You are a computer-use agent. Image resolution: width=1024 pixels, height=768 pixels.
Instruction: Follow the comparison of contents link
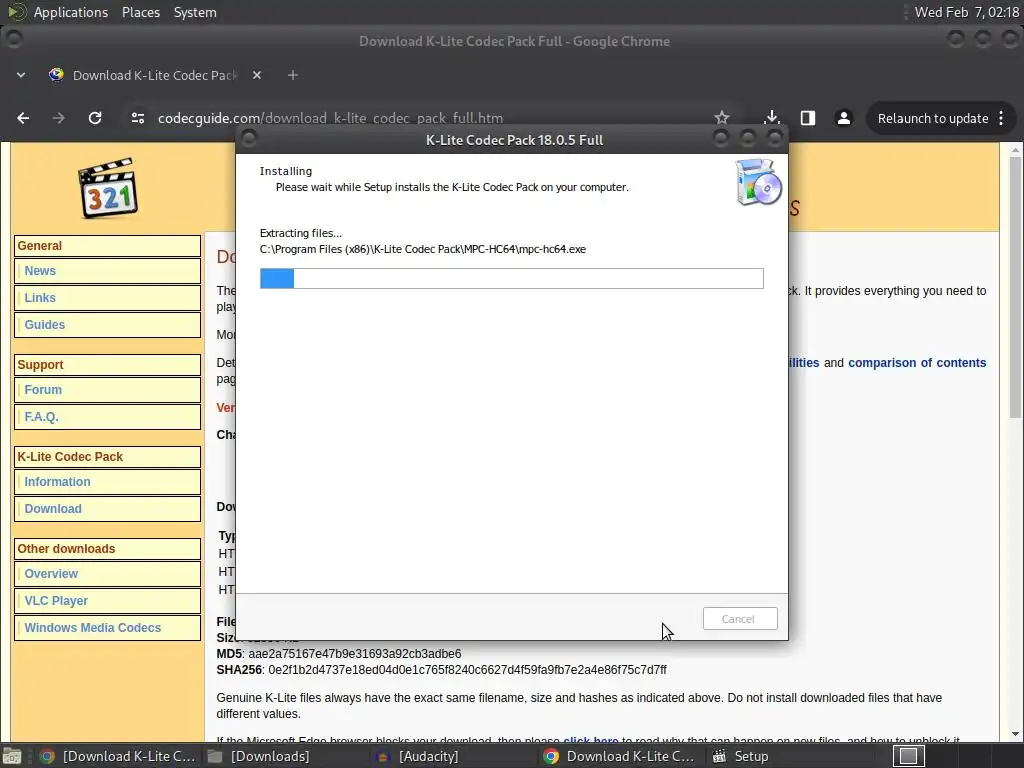tap(917, 362)
